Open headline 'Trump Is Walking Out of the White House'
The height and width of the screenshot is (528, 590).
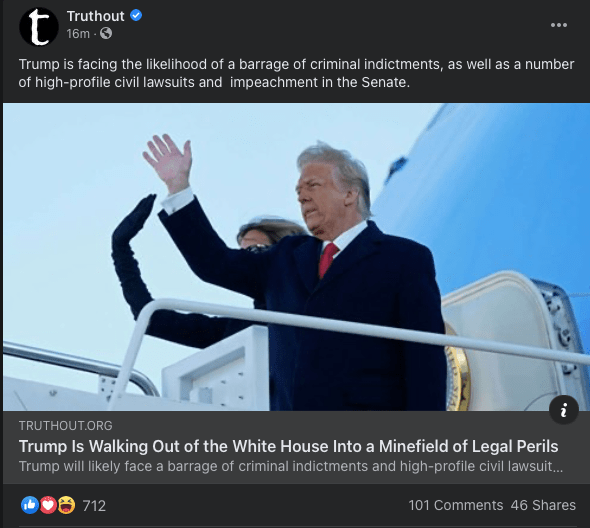(x=288, y=446)
